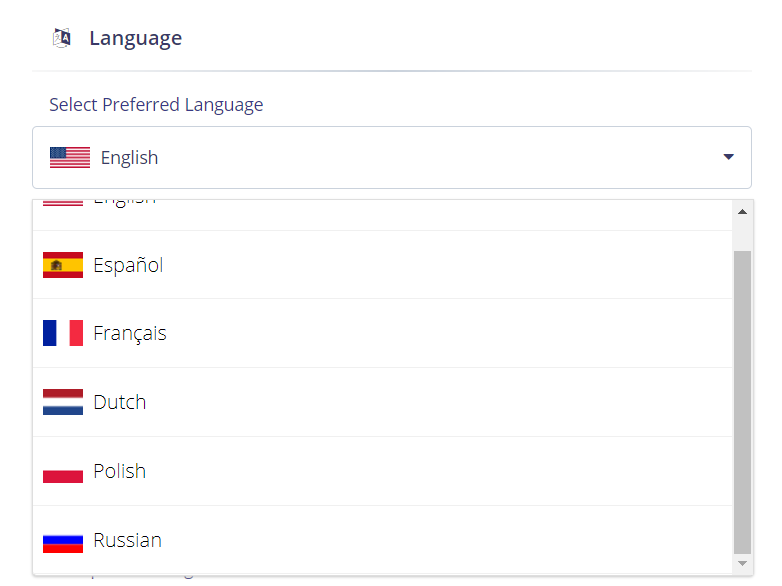The height and width of the screenshot is (586, 782).
Task: Click the Language section heading
Action: (x=136, y=38)
